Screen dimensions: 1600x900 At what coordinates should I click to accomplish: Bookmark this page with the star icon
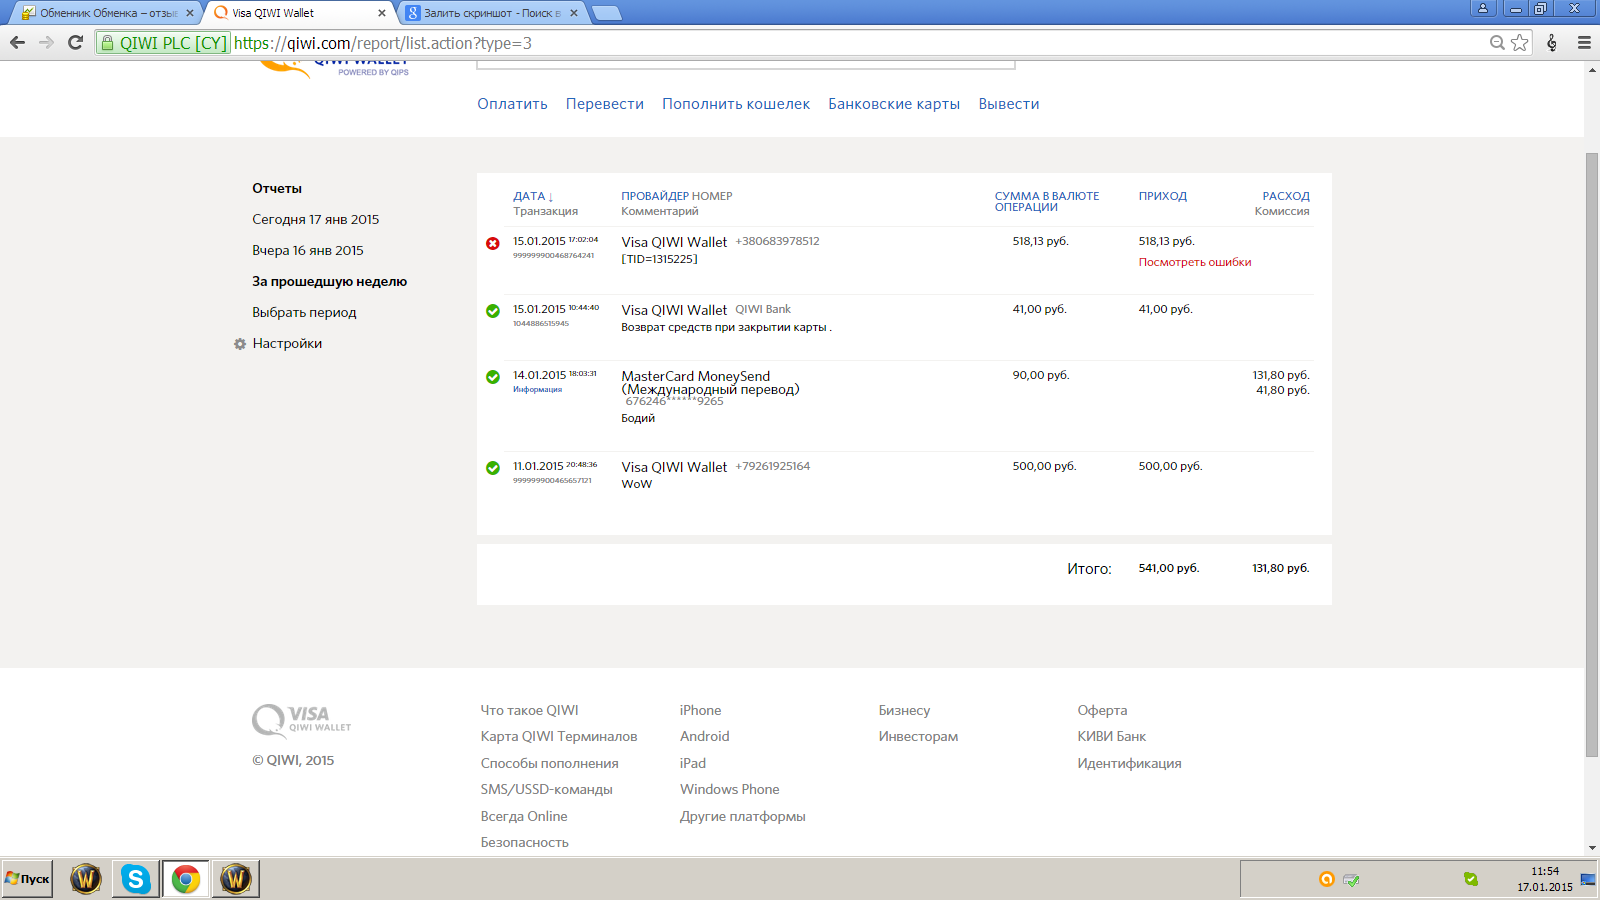coord(1520,43)
